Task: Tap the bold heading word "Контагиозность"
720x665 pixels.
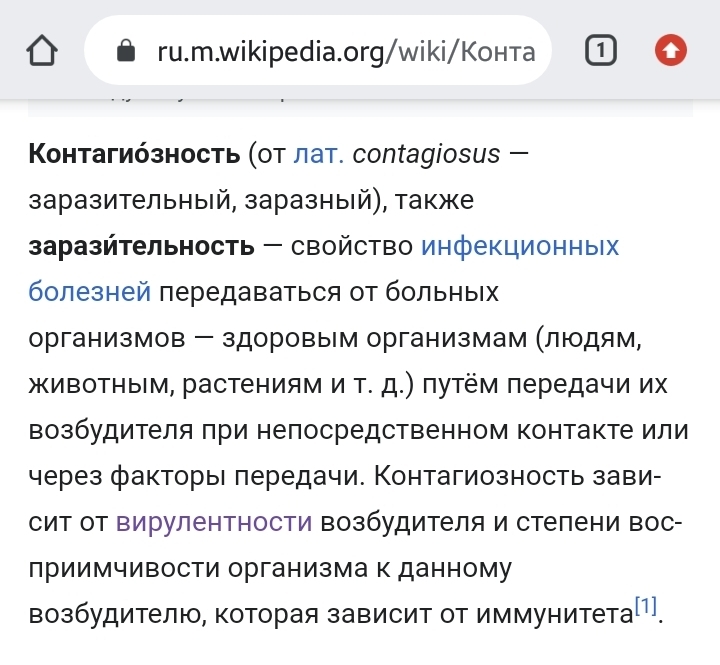Action: 135,155
